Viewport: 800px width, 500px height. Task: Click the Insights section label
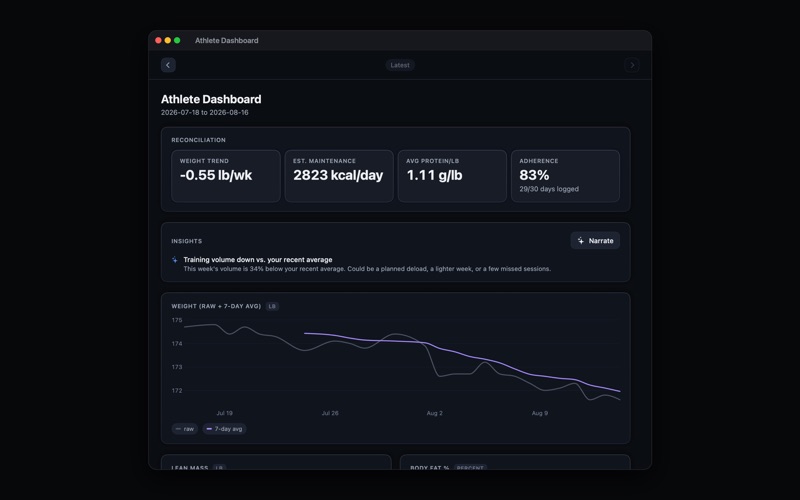click(x=187, y=241)
